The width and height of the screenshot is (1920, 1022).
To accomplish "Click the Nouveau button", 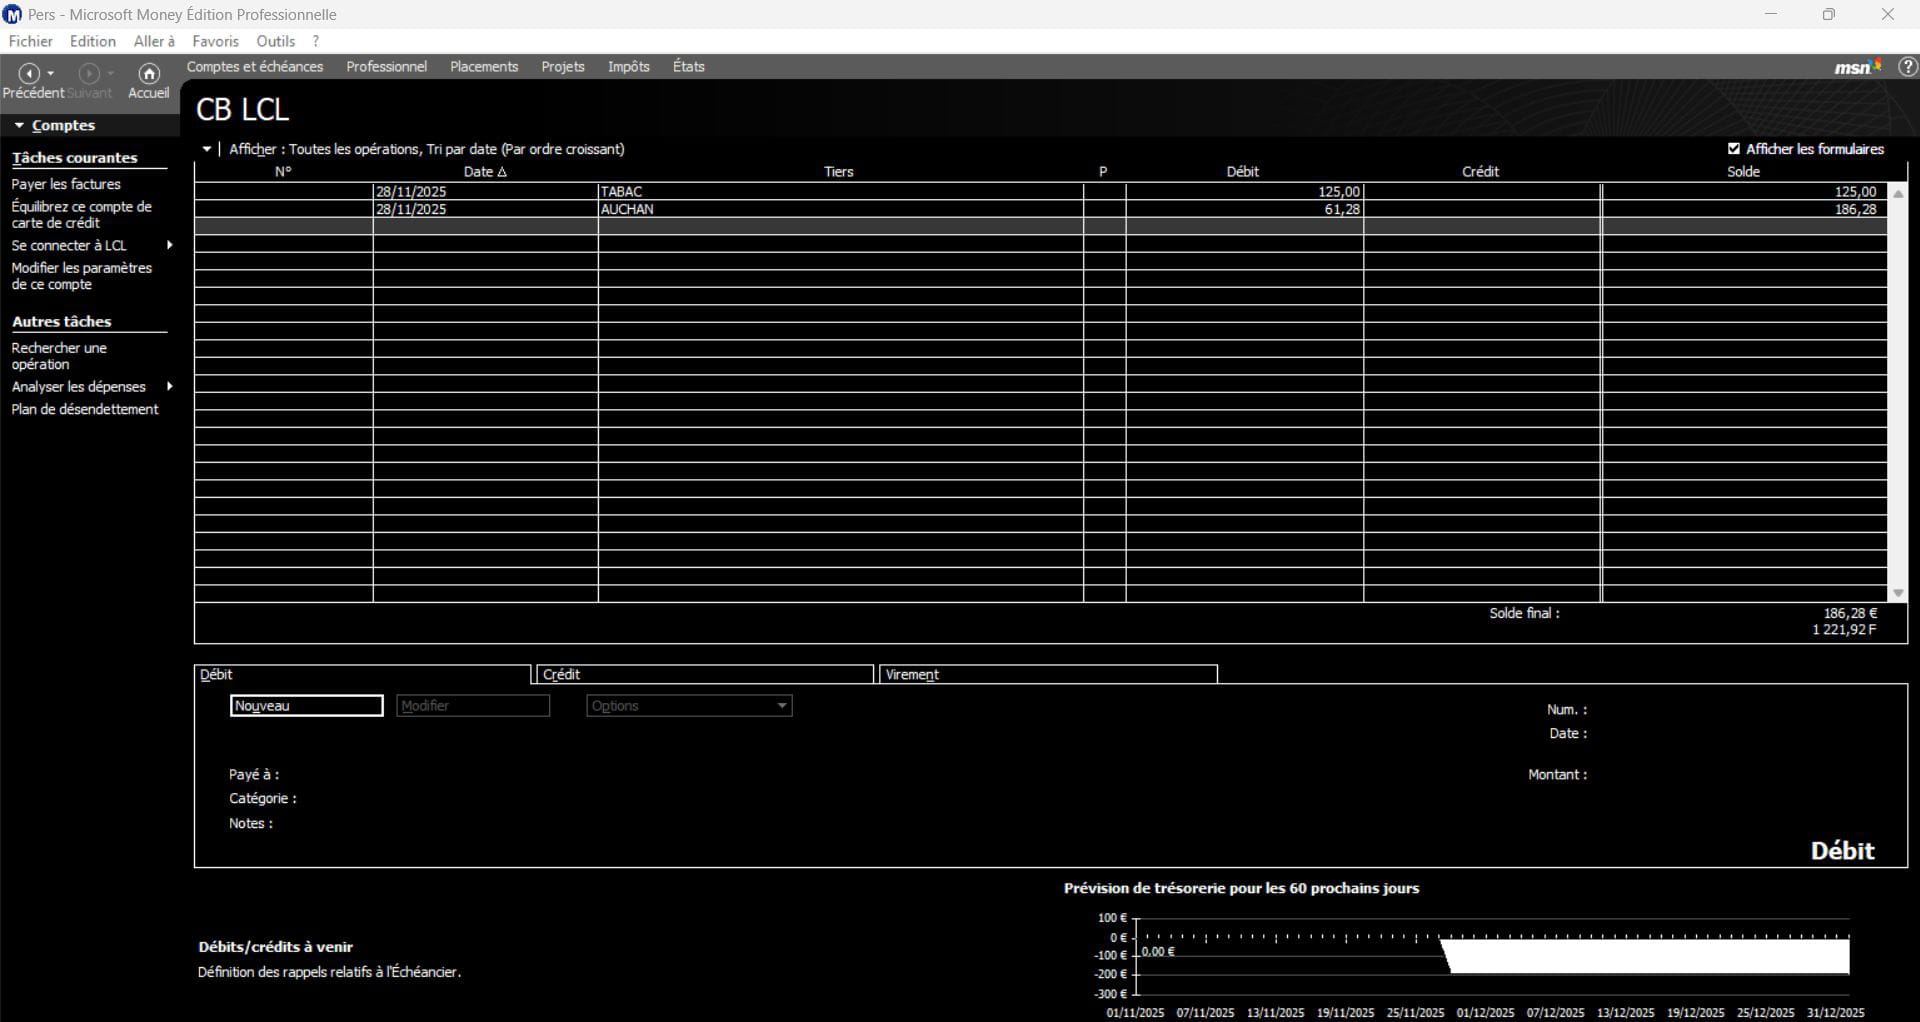I will (306, 706).
